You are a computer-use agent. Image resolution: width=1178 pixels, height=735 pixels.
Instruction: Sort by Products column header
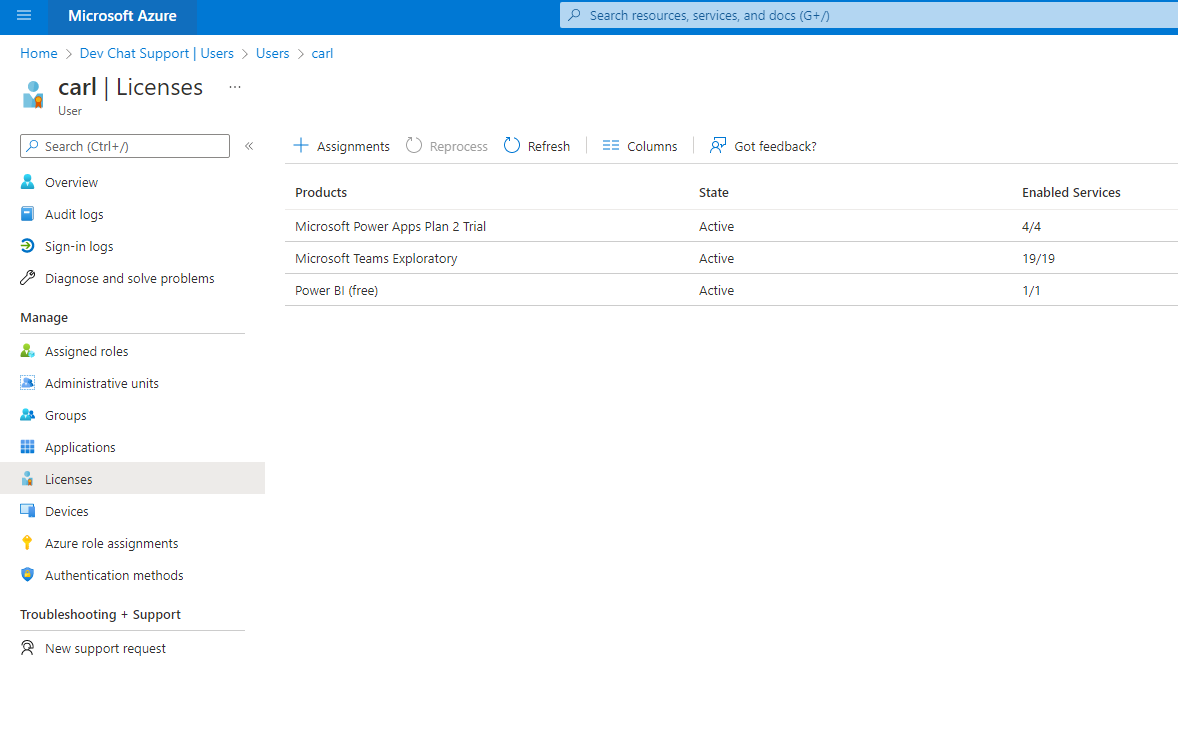click(x=321, y=192)
